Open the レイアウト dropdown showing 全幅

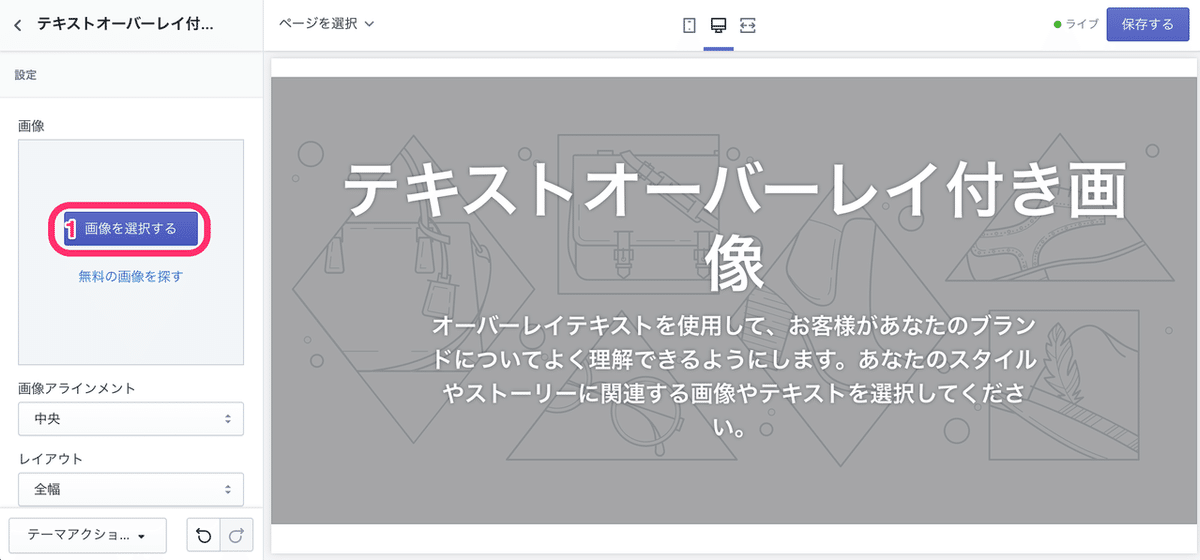tap(131, 489)
